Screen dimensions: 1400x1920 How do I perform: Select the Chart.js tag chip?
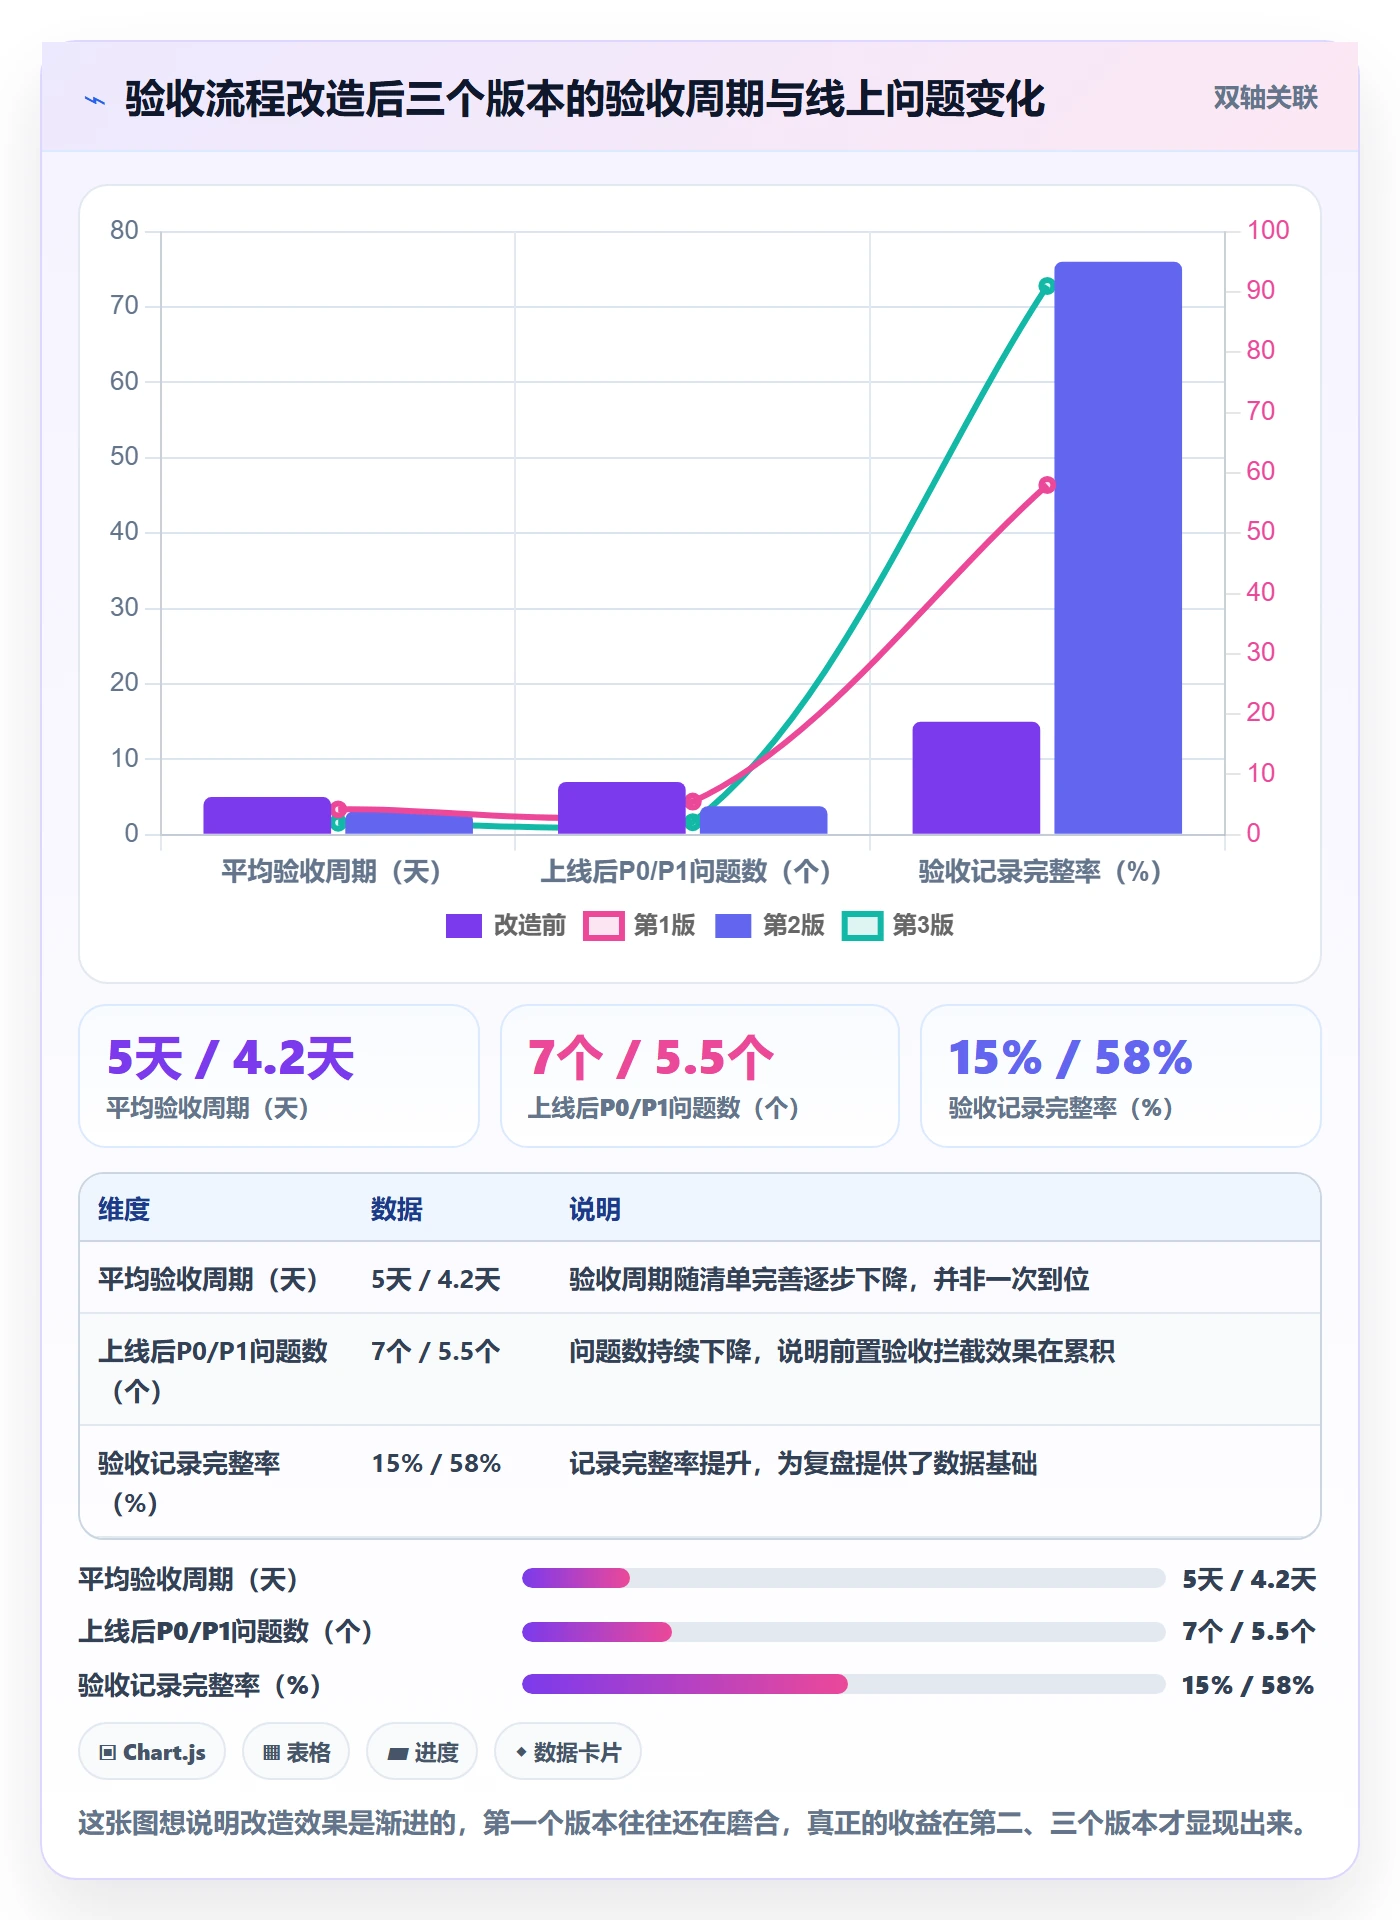[152, 1752]
